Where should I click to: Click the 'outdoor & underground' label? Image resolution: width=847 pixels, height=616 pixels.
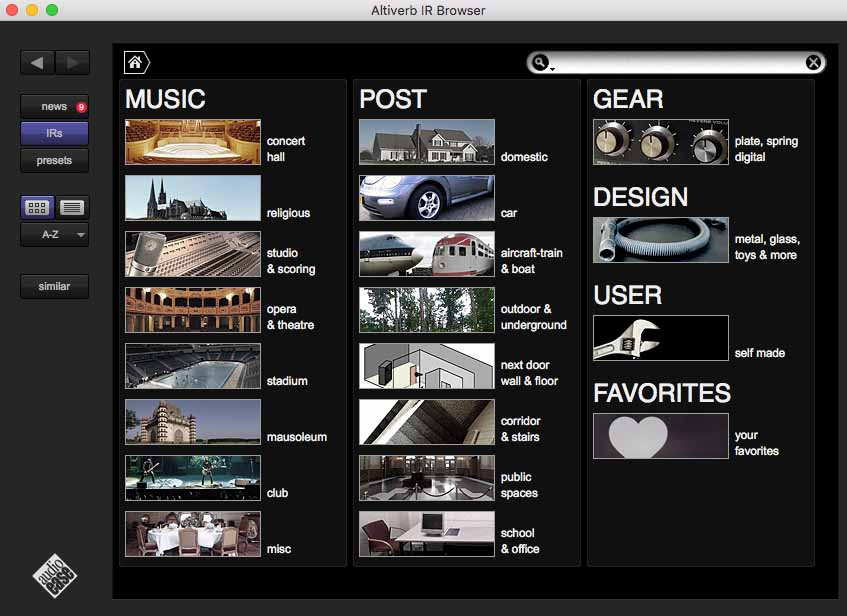click(534, 317)
